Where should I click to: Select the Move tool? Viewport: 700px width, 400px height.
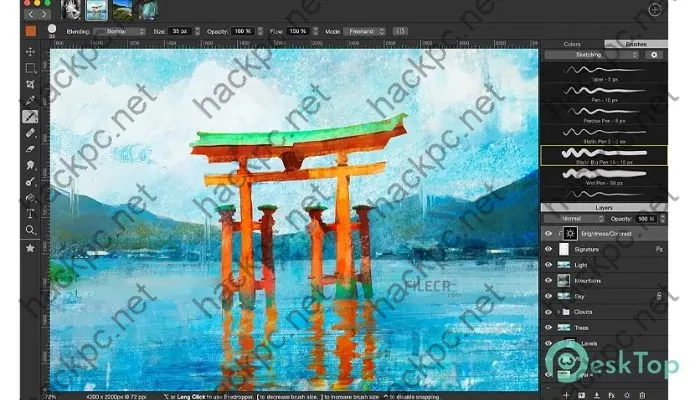coord(30,51)
